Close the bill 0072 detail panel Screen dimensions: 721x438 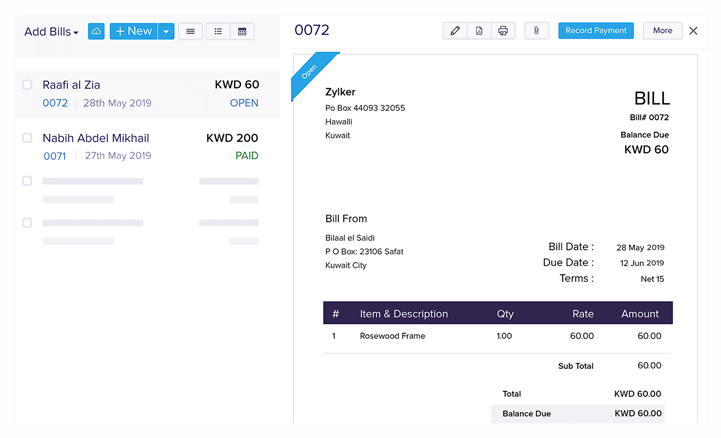pos(693,31)
